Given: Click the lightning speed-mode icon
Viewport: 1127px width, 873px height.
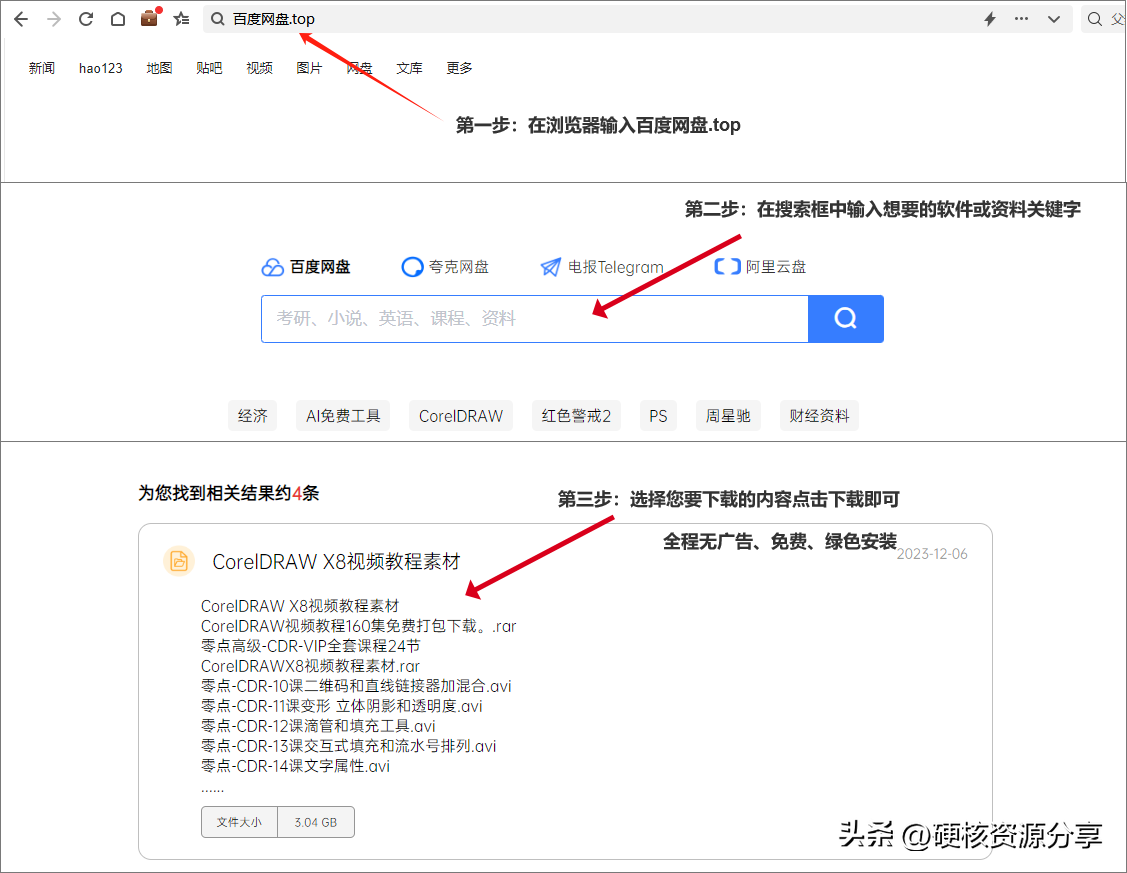Looking at the screenshot, I should coord(990,19).
